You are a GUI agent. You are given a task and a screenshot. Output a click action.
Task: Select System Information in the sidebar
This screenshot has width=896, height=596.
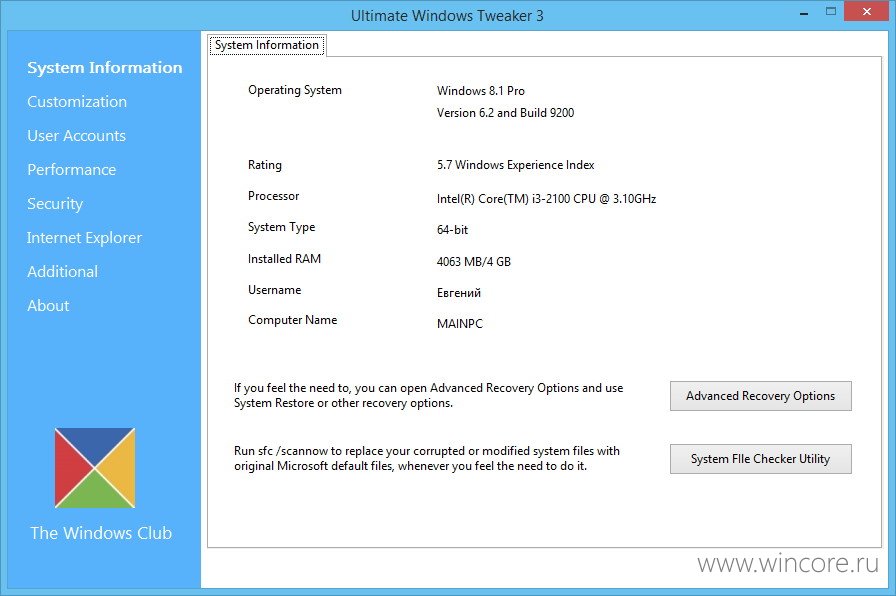[x=105, y=67]
